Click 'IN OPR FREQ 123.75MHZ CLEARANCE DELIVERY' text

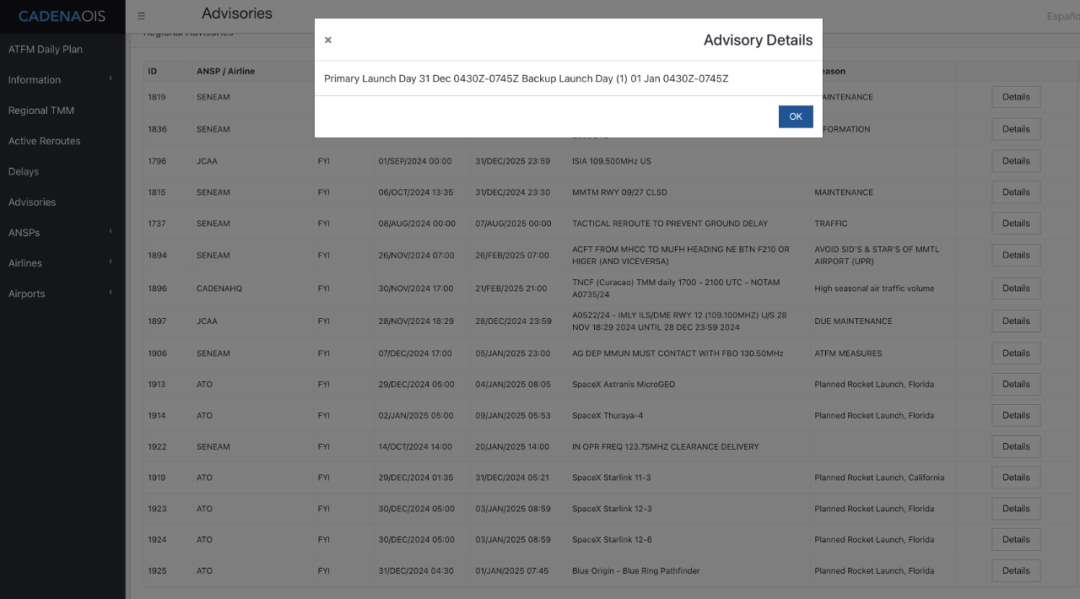click(x=665, y=447)
